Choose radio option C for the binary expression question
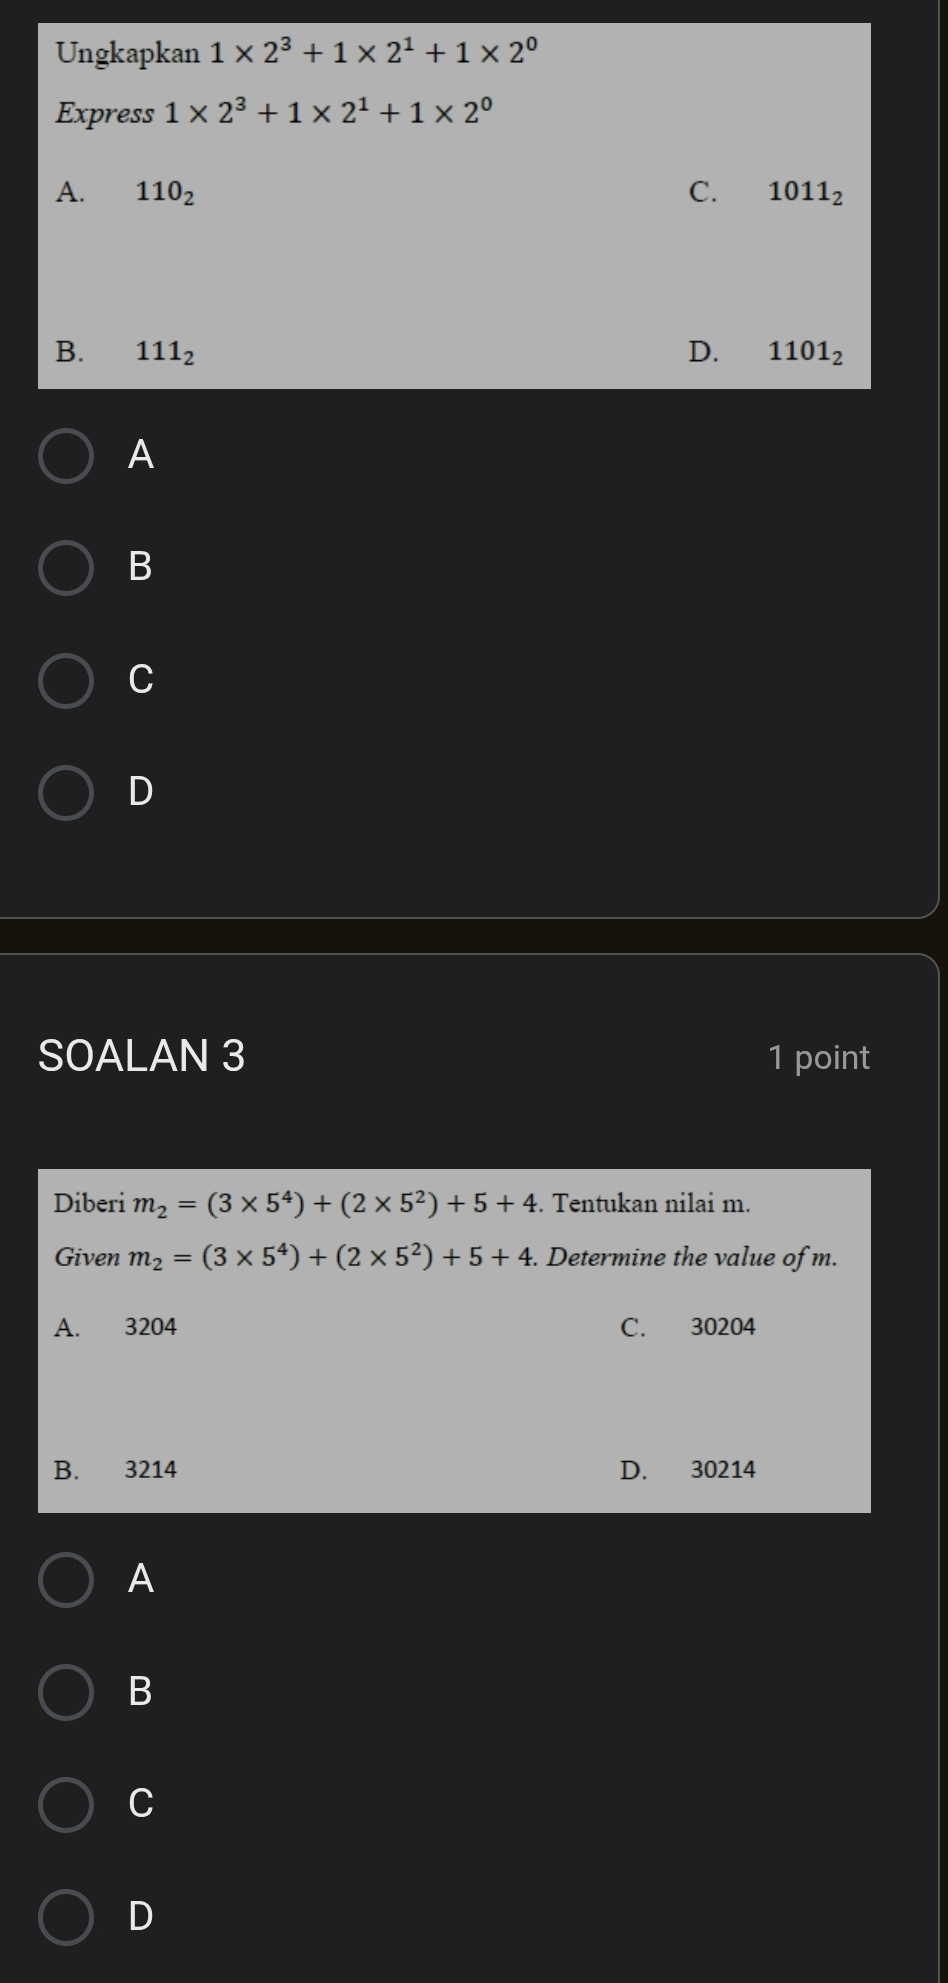Viewport: 948px width, 1983px height. (66, 681)
